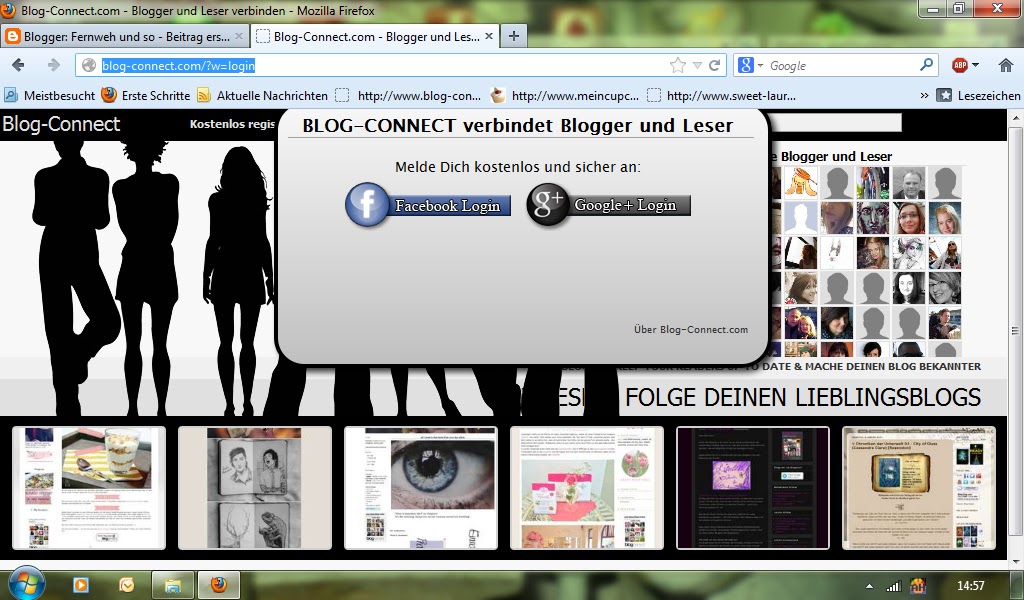Go forward with the browser forward arrow
This screenshot has height=600, width=1024.
coord(53,65)
